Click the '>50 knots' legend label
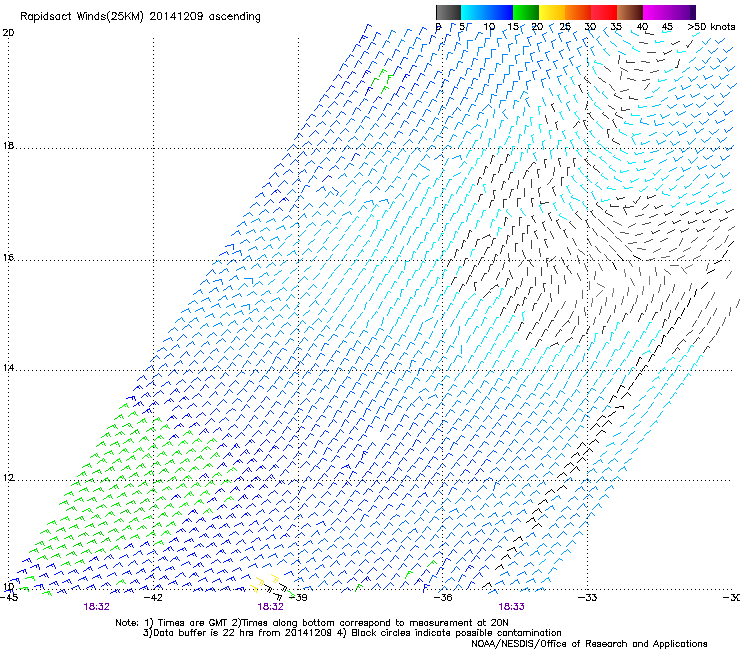Screen dimensions: 740x650 (711, 26)
